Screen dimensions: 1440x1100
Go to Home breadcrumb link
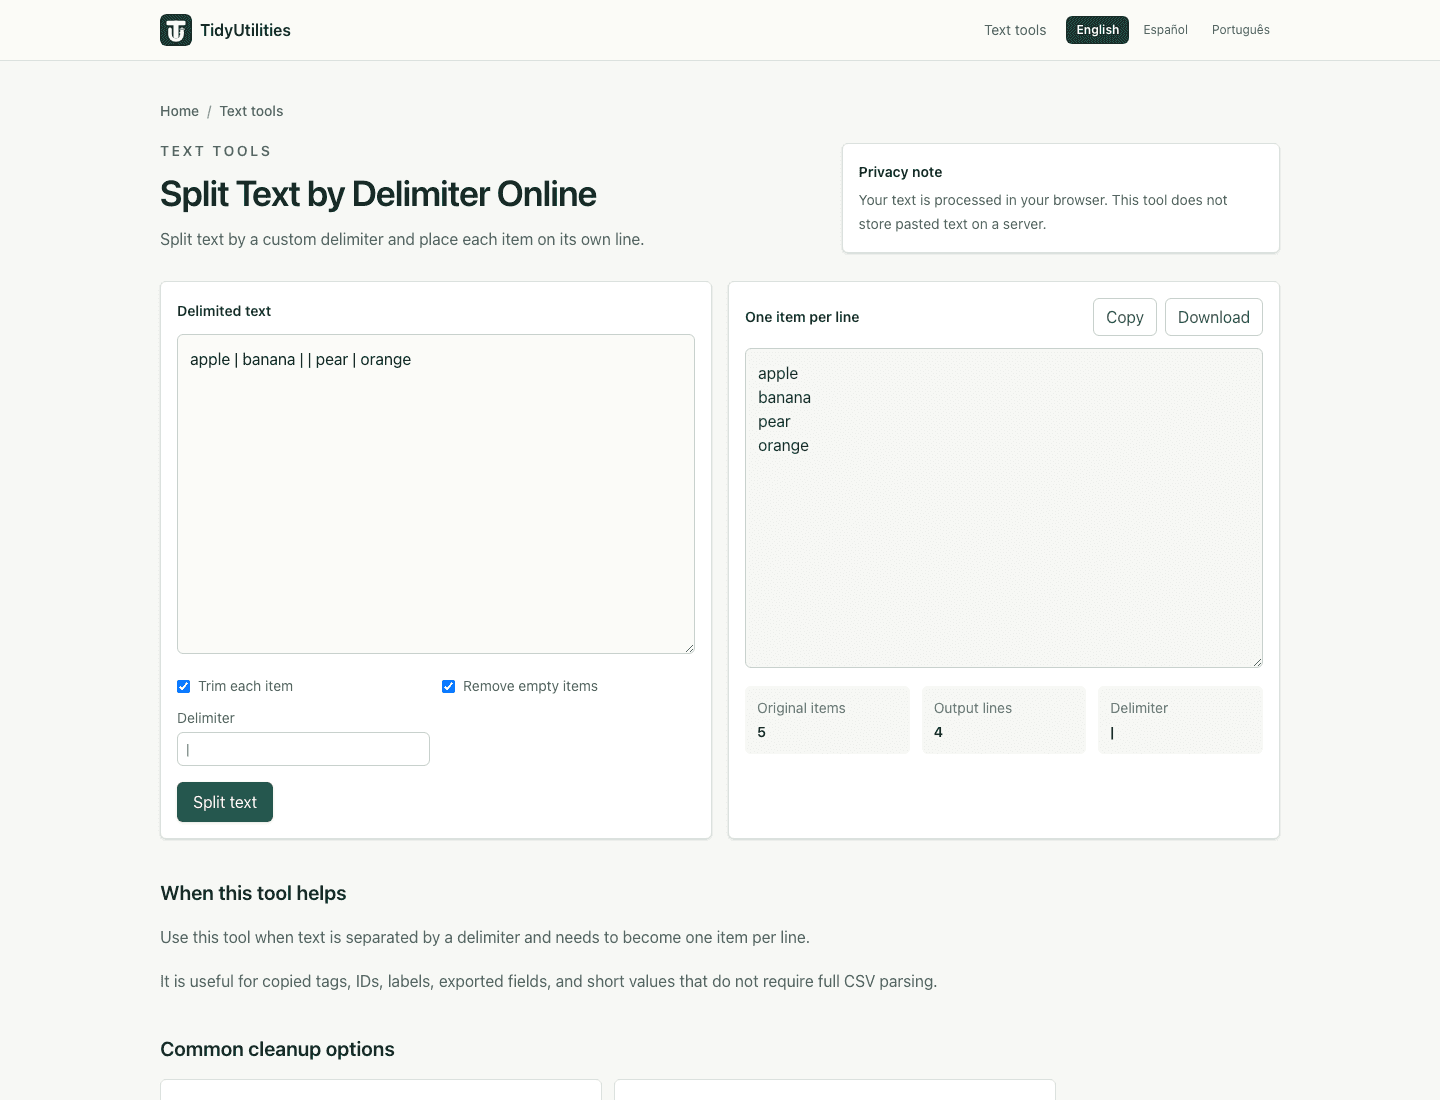(x=179, y=111)
